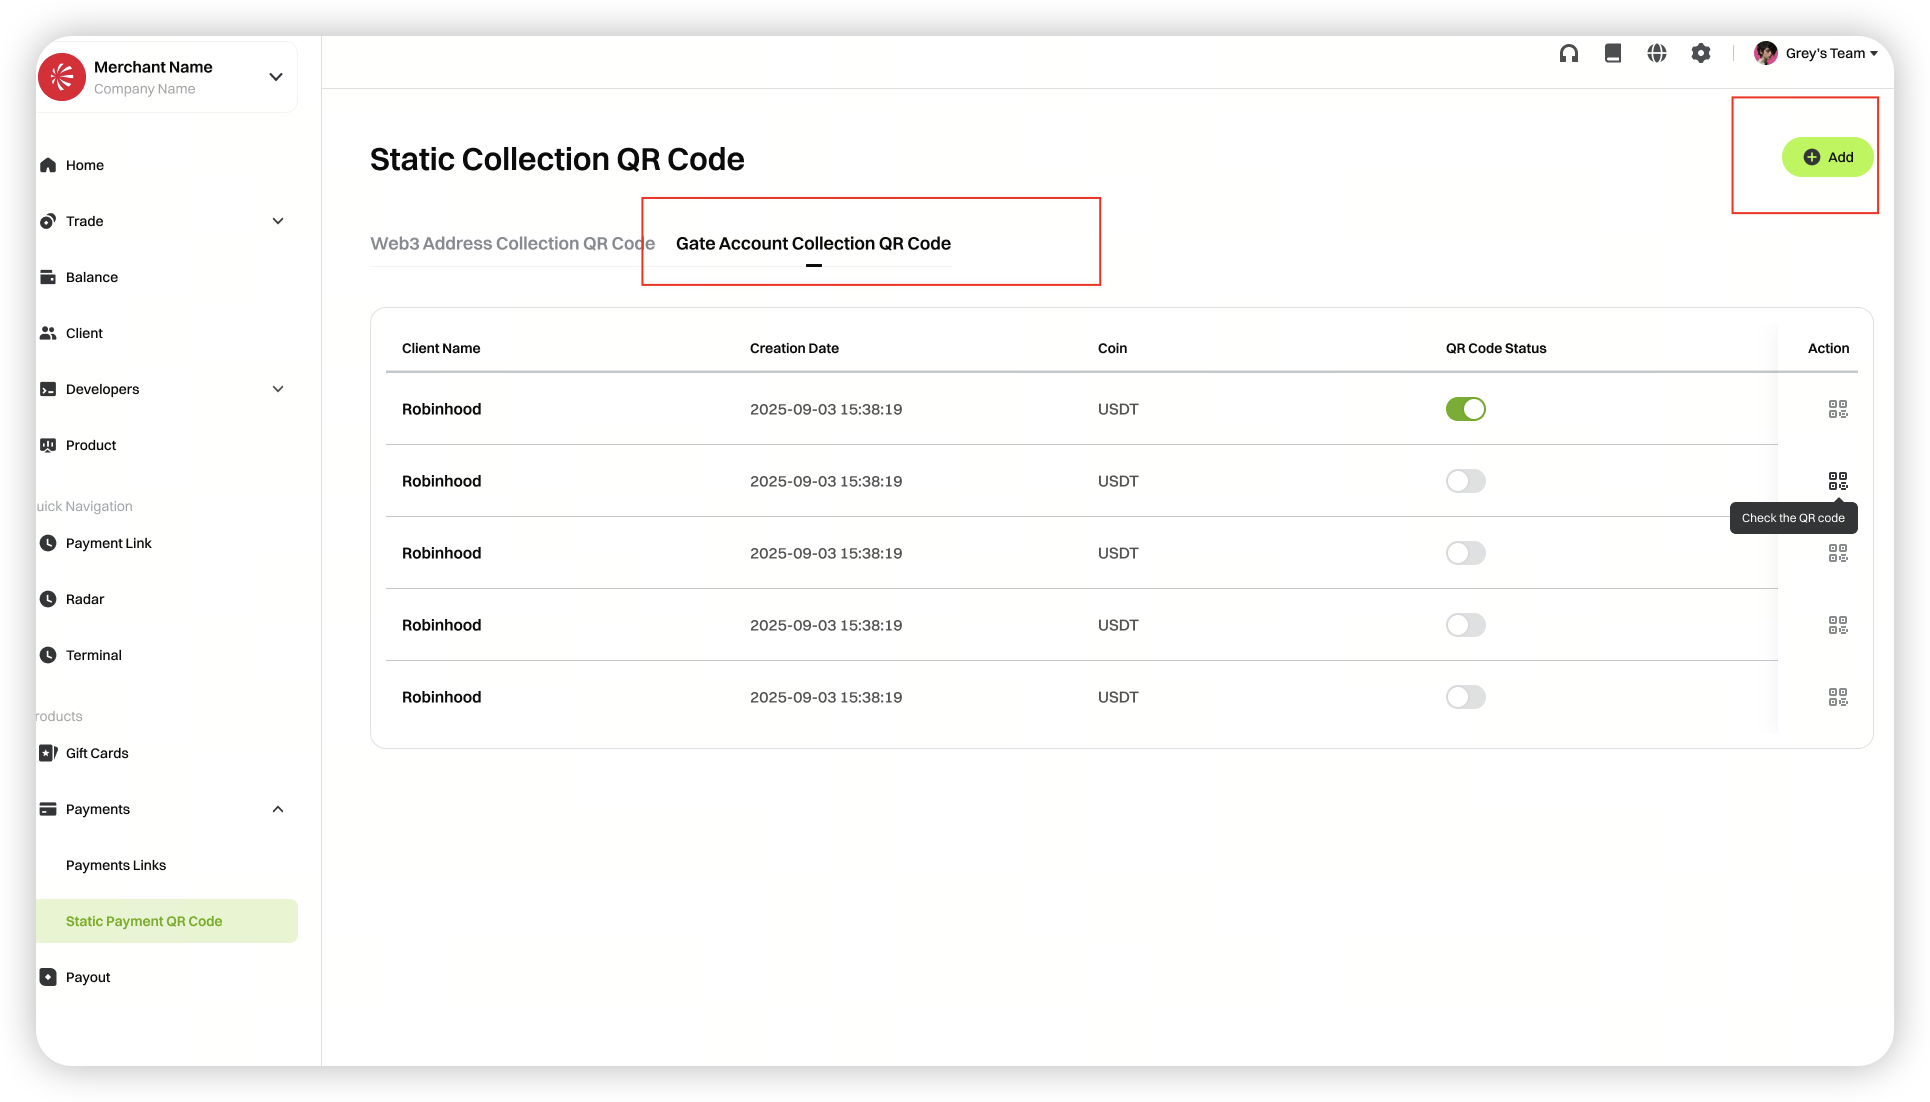Enable the last row QR status toggle
The image size is (1930, 1102).
(1465, 697)
